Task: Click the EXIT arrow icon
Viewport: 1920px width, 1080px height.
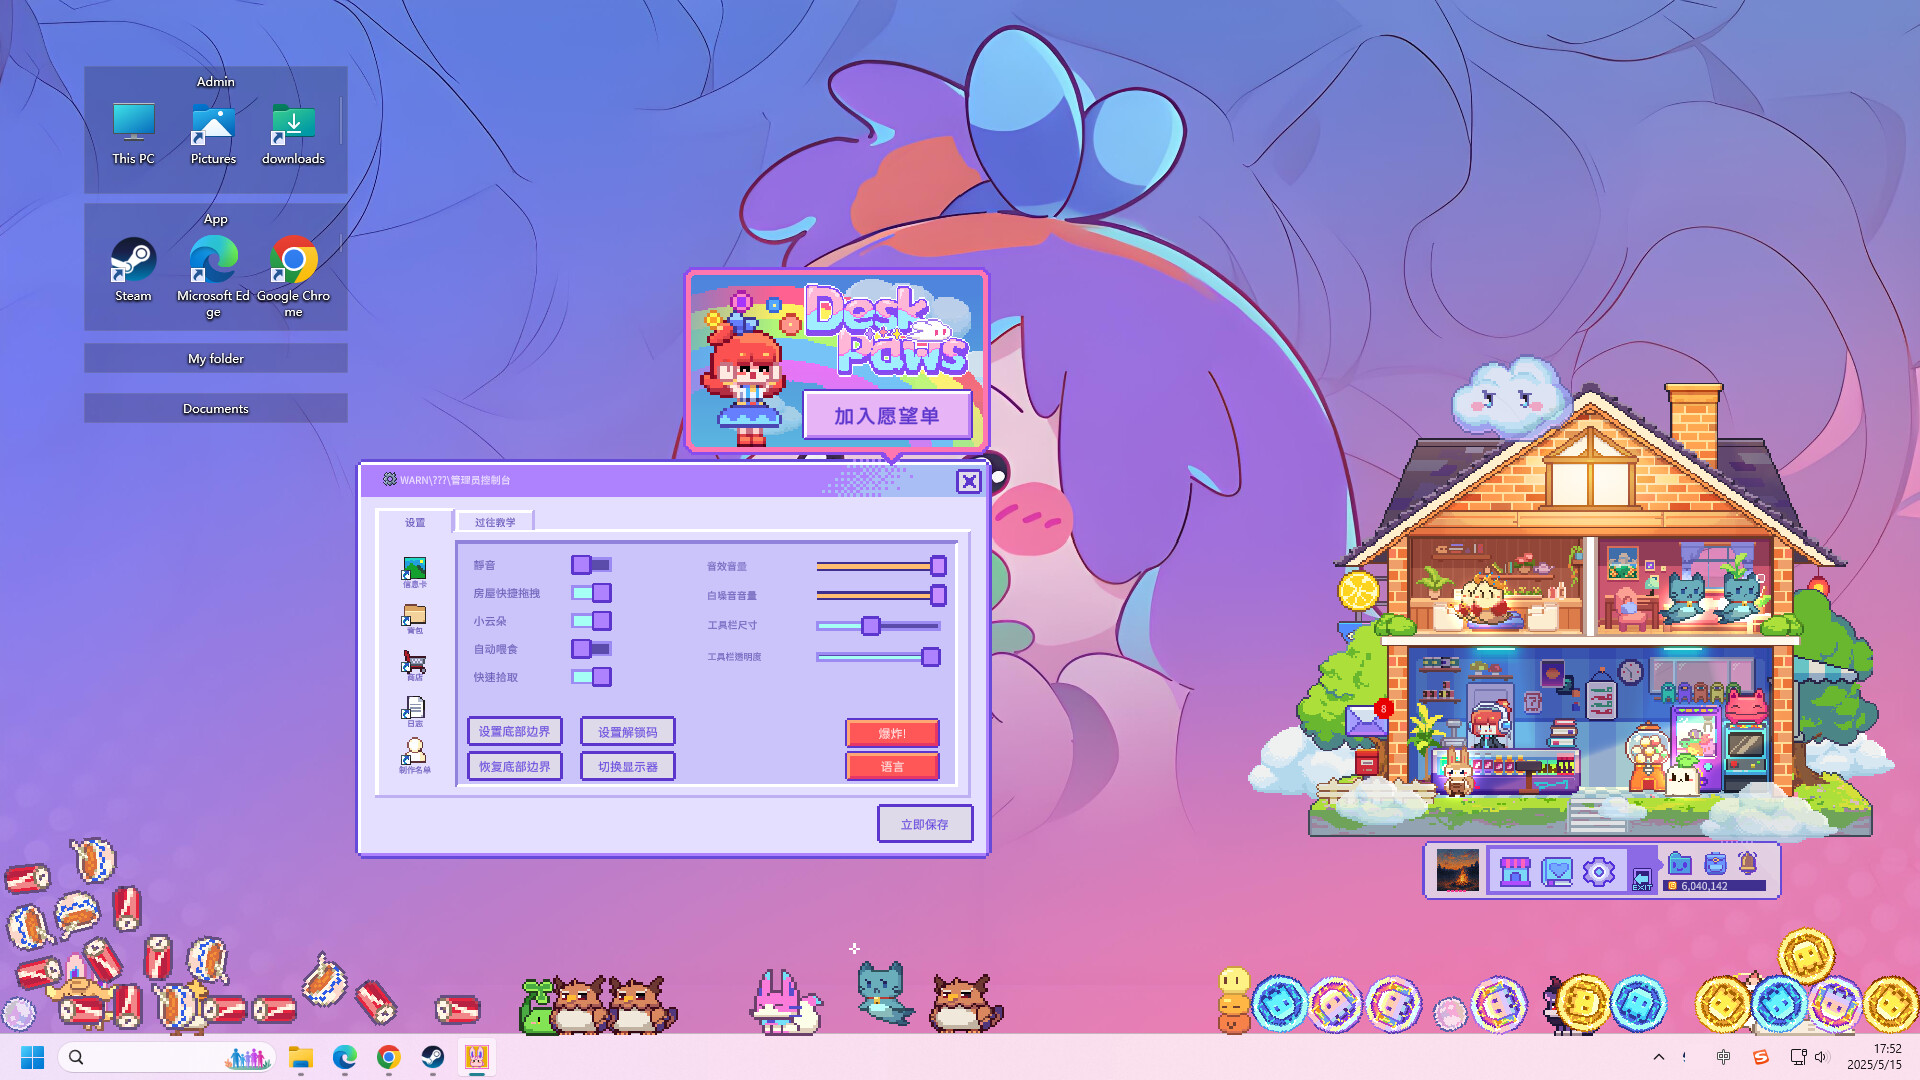Action: click(1642, 879)
